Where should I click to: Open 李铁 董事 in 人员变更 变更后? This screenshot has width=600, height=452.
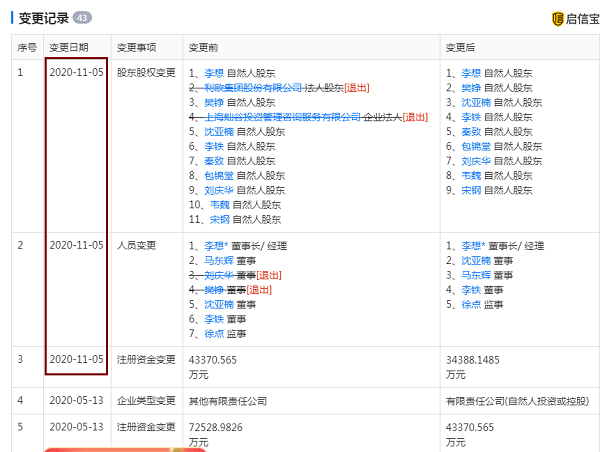(x=471, y=290)
